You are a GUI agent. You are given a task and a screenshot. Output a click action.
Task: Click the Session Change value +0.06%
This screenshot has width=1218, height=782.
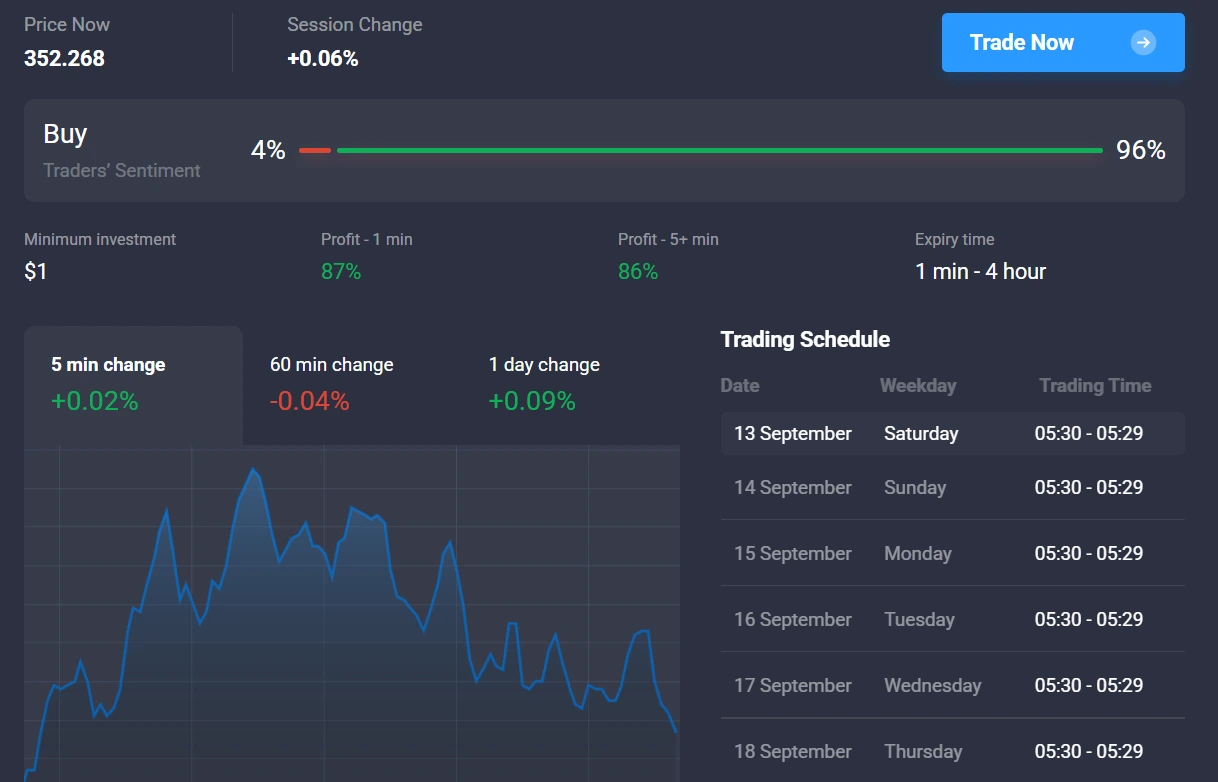[322, 58]
